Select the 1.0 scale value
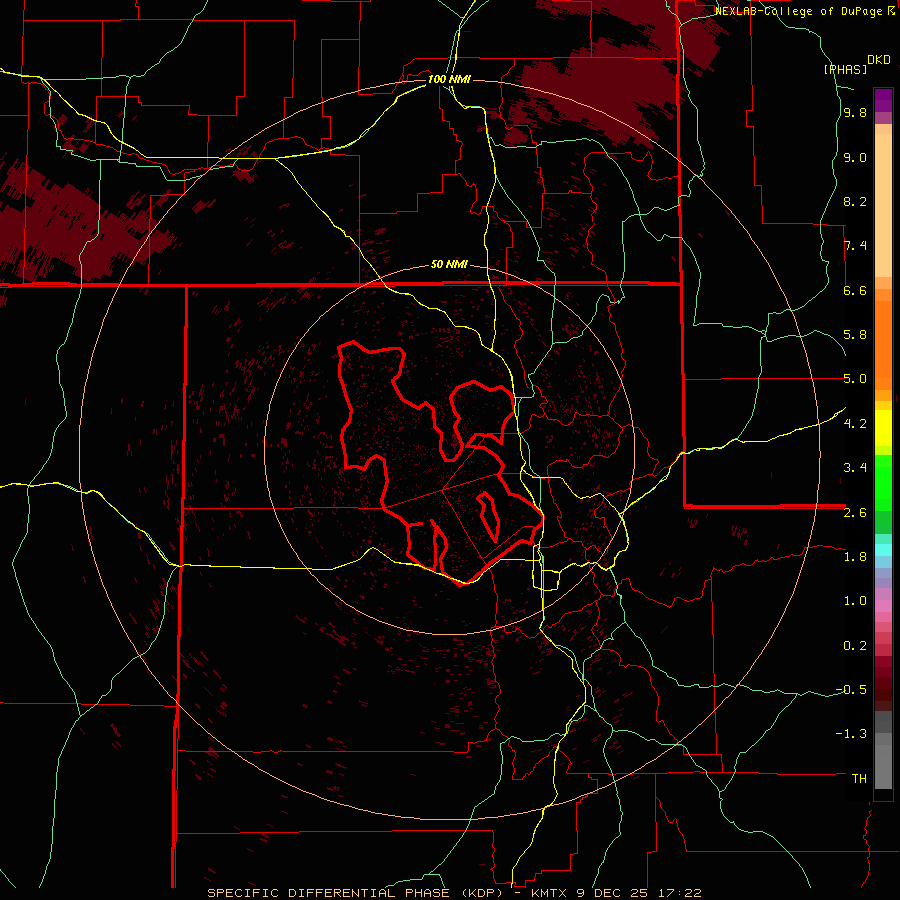The height and width of the screenshot is (900, 900). coord(855,601)
